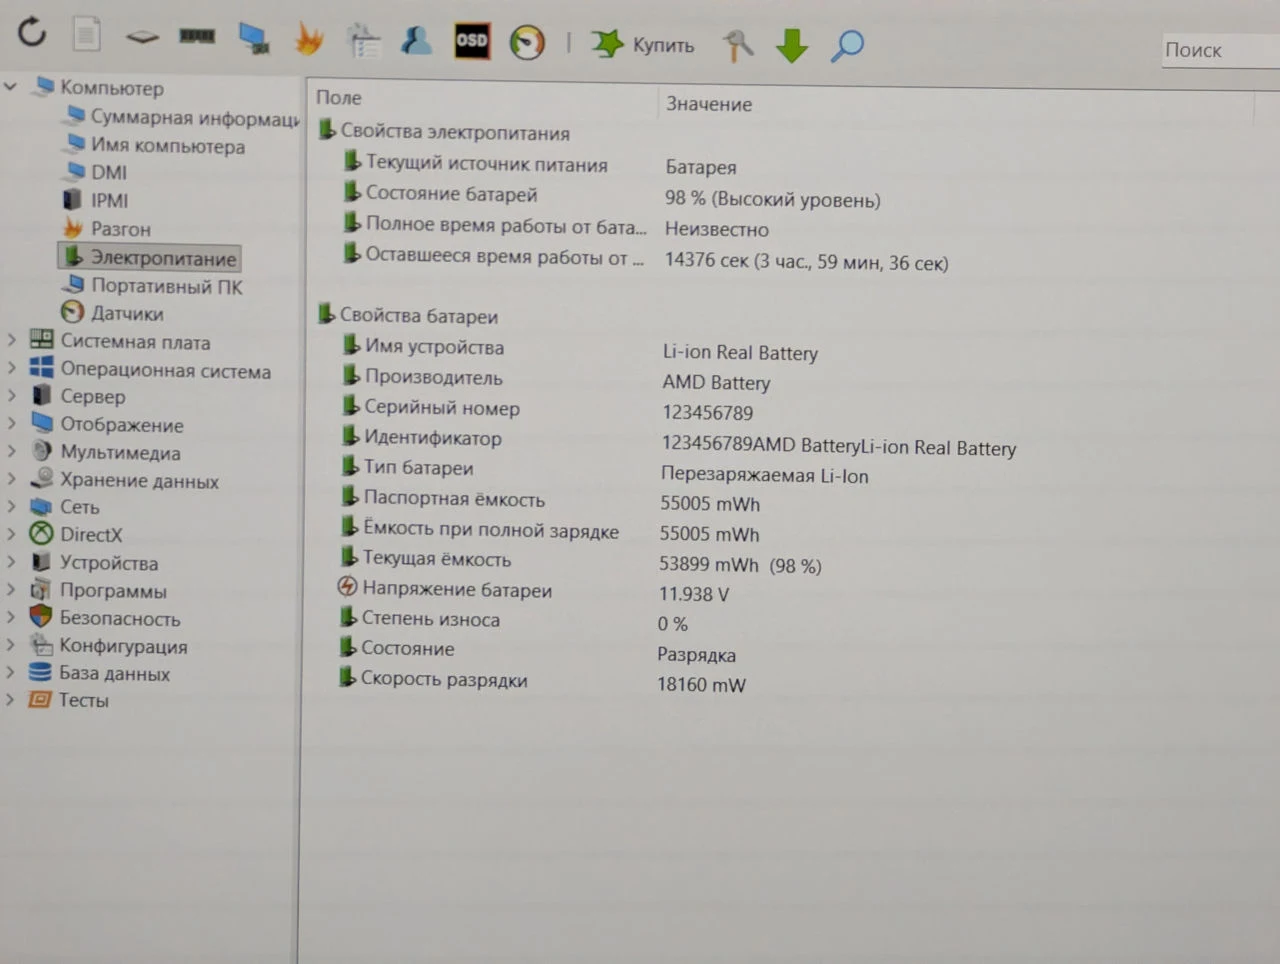The image size is (1280, 964).
Task: Expand the Хранение данных node
Action: point(11,480)
